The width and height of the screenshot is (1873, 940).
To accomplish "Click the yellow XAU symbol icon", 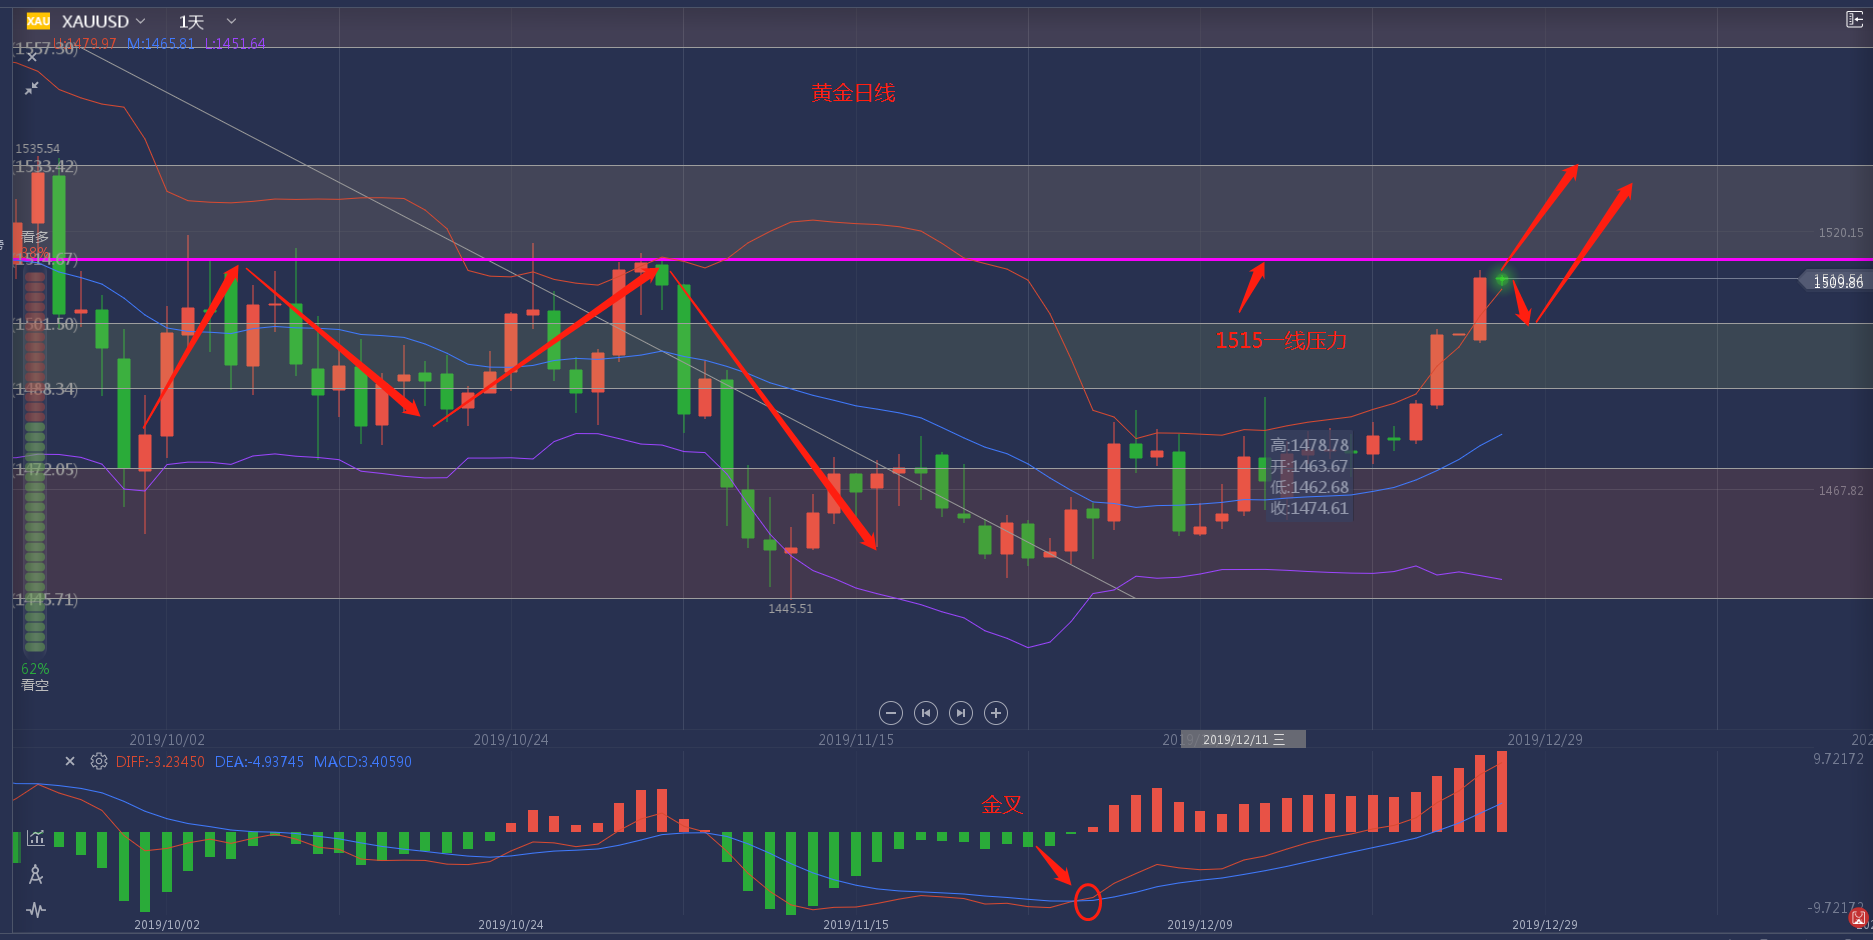I will tap(38, 21).
